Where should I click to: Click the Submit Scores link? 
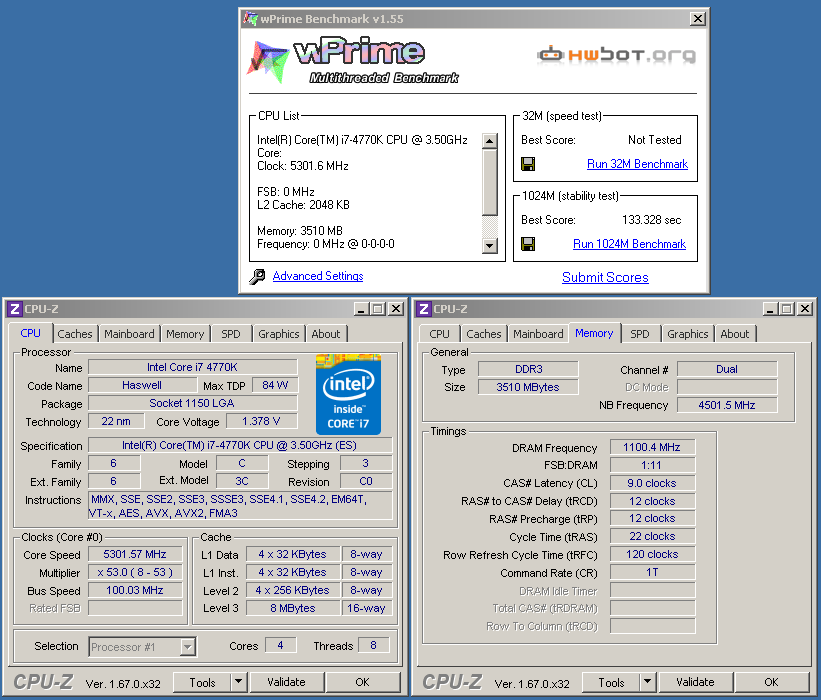click(x=605, y=277)
